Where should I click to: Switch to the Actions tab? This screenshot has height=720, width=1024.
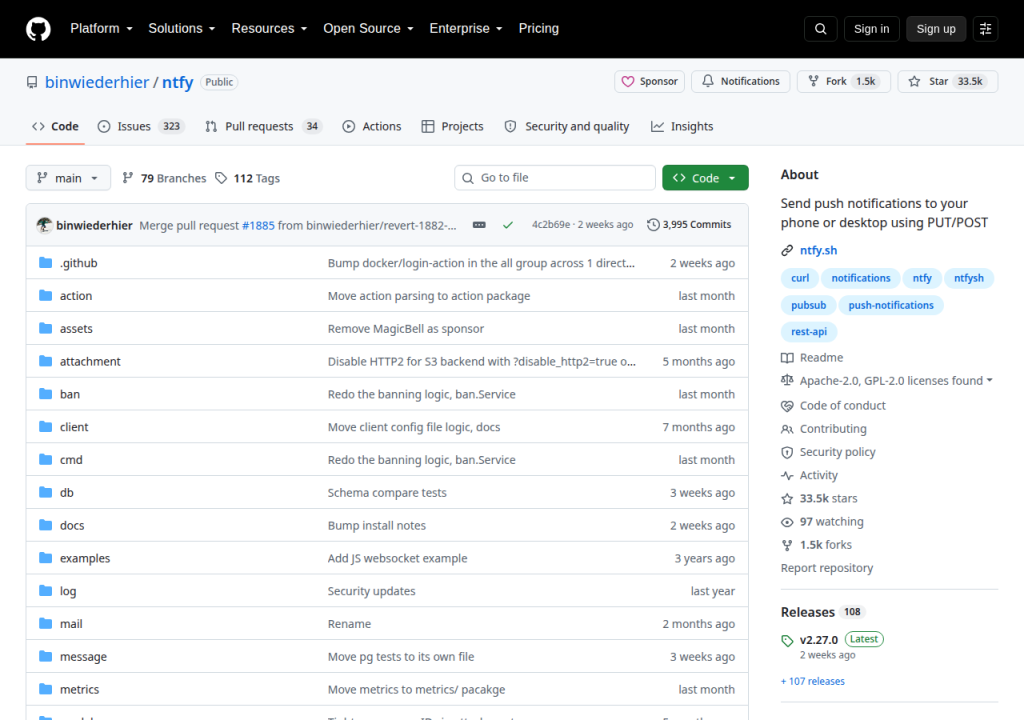(372, 126)
